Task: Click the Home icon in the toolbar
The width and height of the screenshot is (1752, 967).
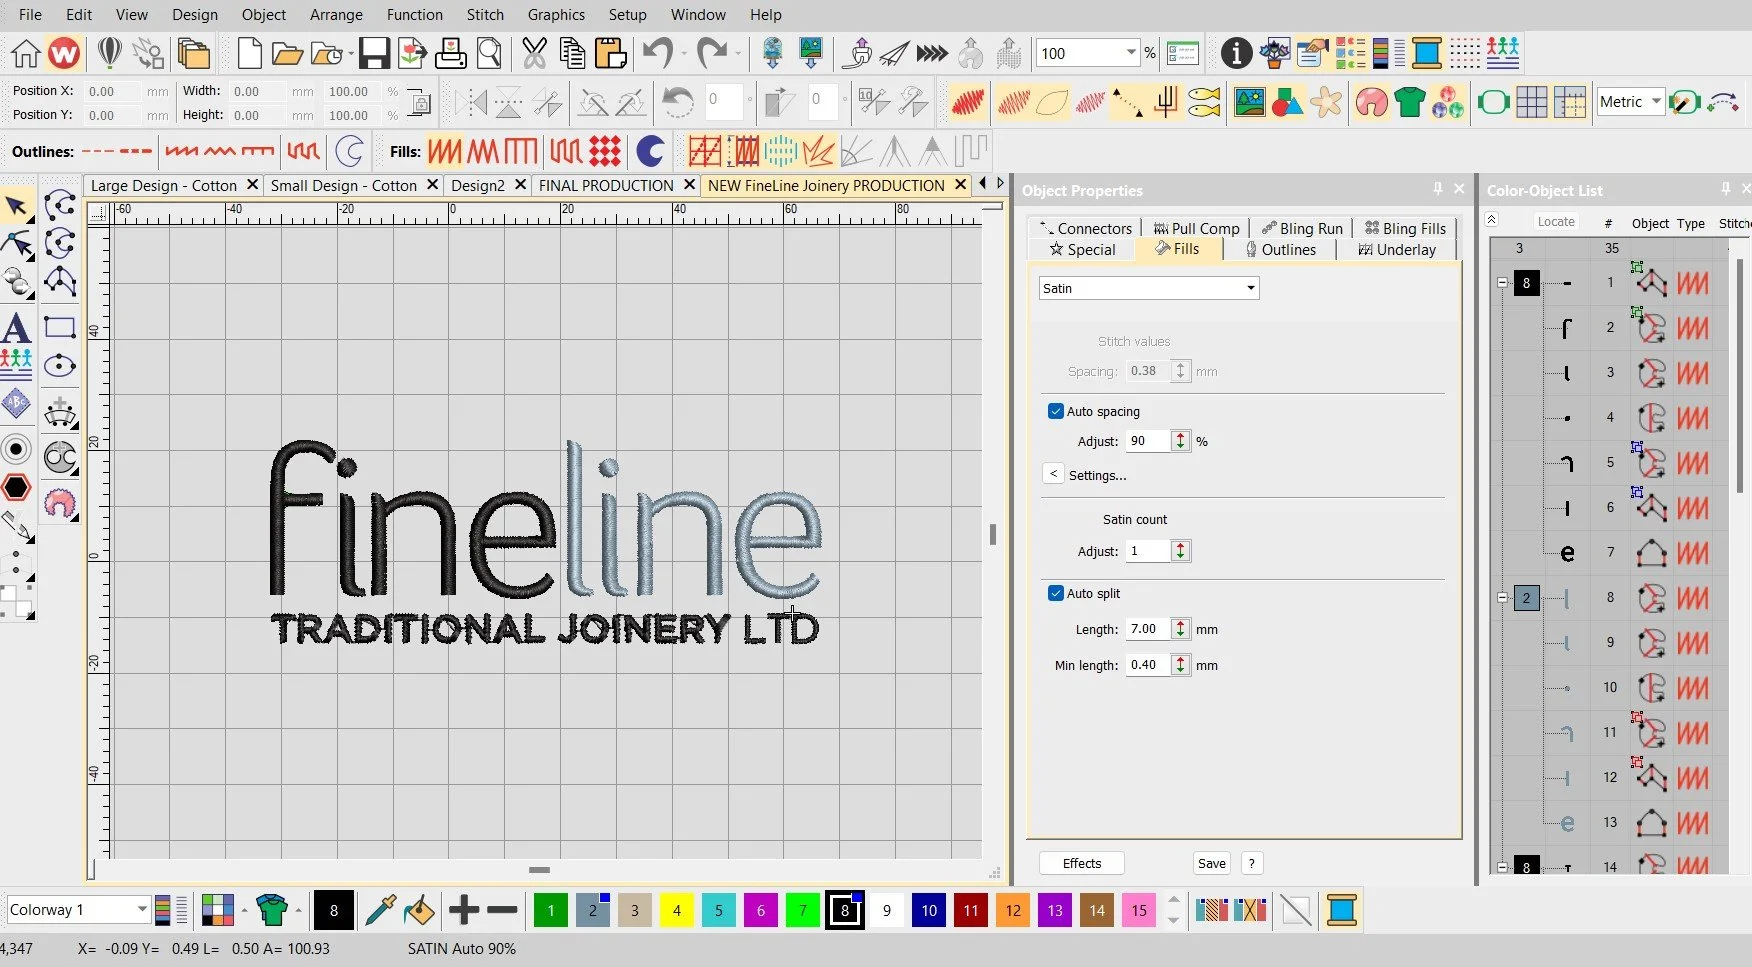Action: 26,53
